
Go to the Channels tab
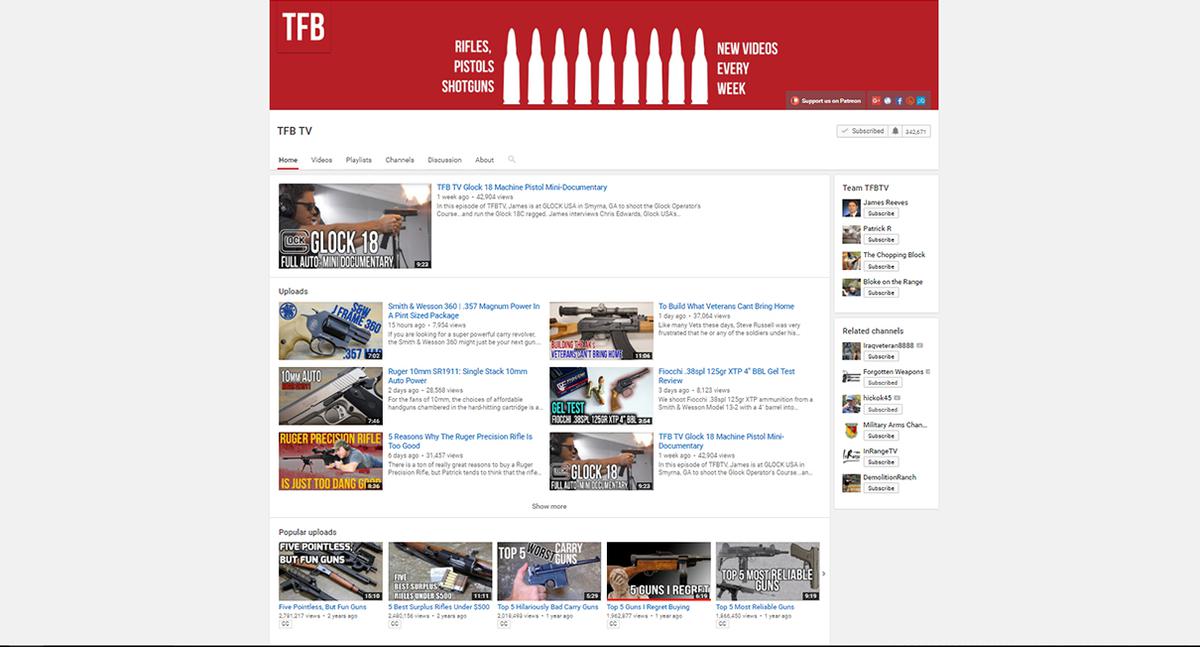click(x=400, y=160)
